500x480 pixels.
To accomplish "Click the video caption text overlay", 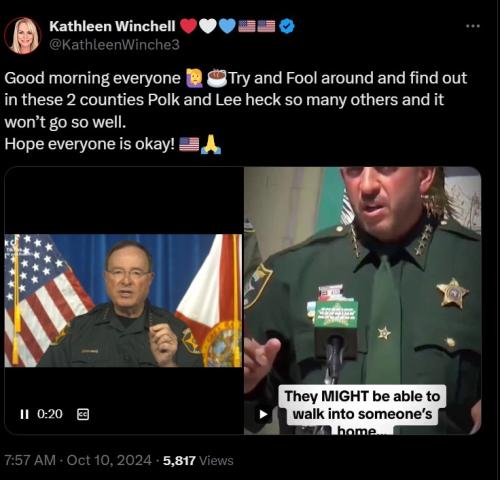I will (362, 410).
